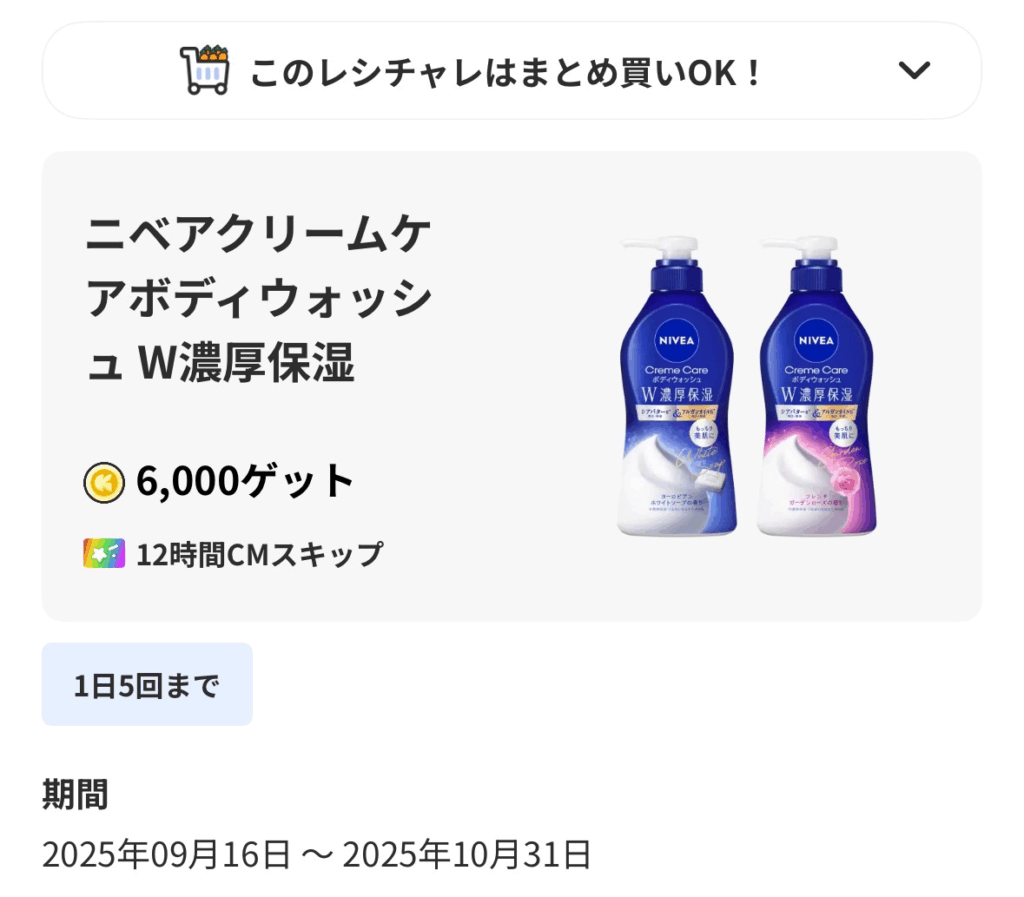The height and width of the screenshot is (897, 1024).
Task: Select the start date 2025年09月16日
Action: point(167,855)
